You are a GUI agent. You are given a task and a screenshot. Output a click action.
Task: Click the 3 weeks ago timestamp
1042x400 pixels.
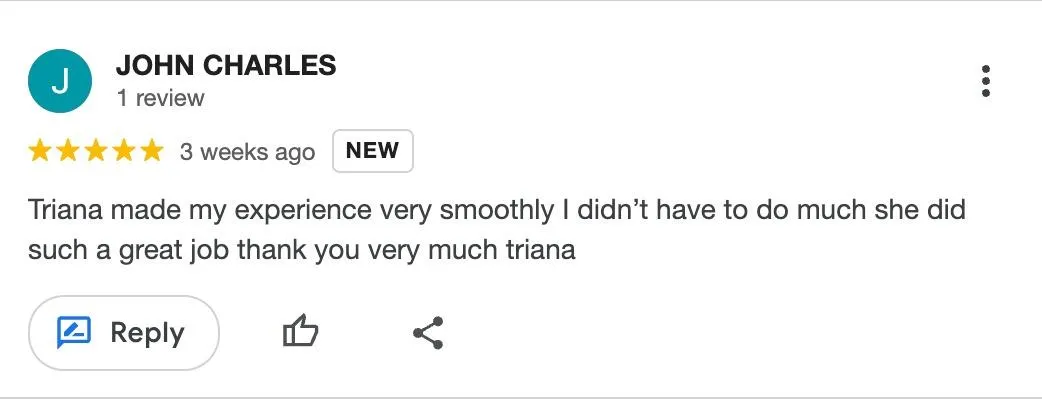click(x=247, y=152)
